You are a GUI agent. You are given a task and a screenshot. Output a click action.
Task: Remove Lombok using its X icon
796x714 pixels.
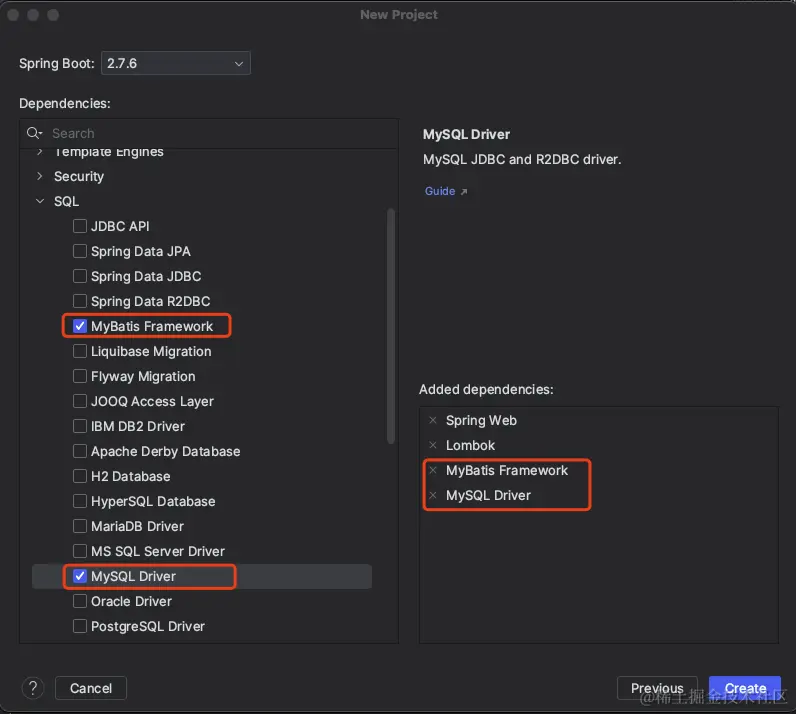click(432, 446)
